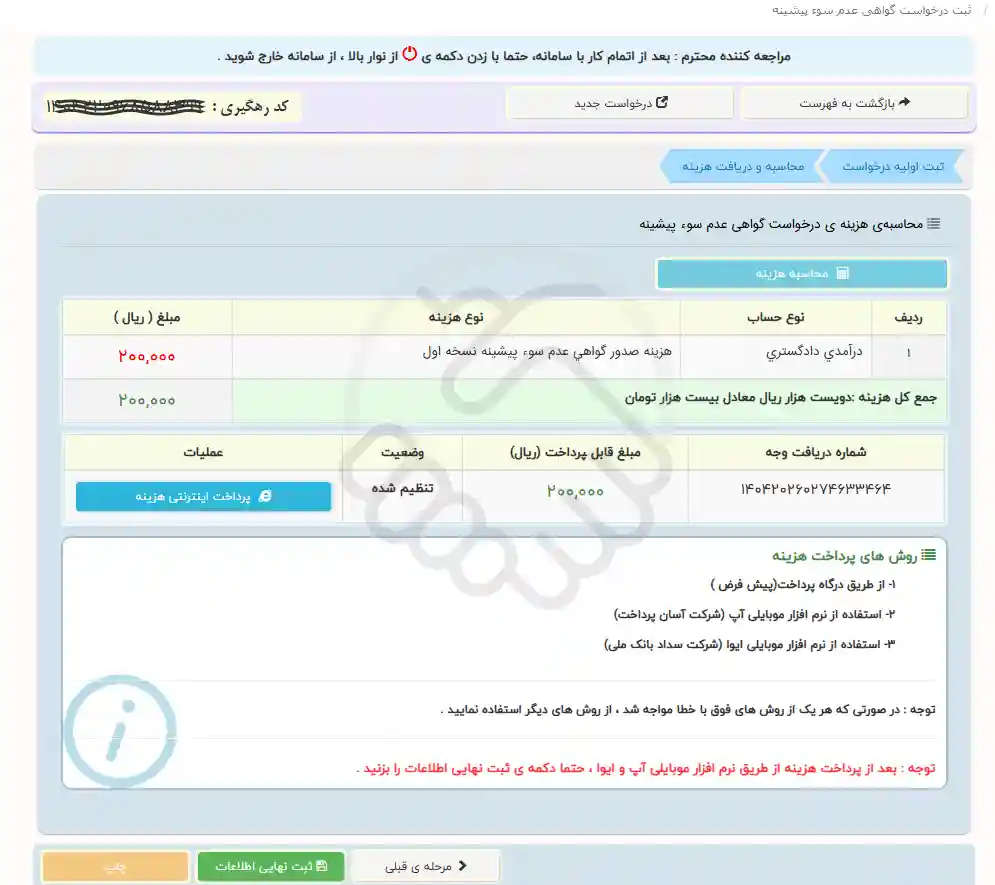Image resolution: width=995 pixels, height=885 pixels.
Task: Select the عملیات column header
Action: [x=203, y=452]
